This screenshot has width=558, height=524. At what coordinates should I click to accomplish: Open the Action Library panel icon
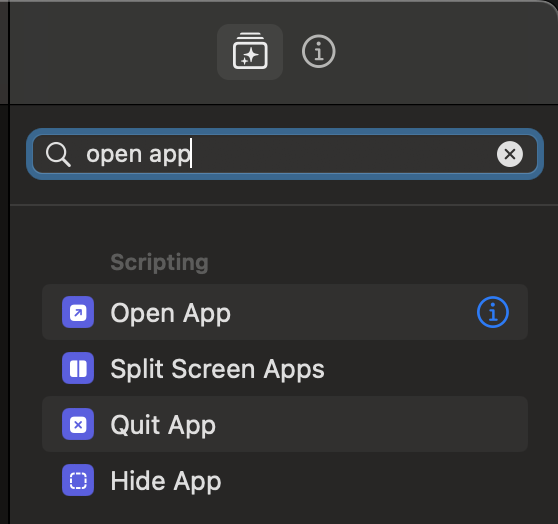tap(250, 52)
